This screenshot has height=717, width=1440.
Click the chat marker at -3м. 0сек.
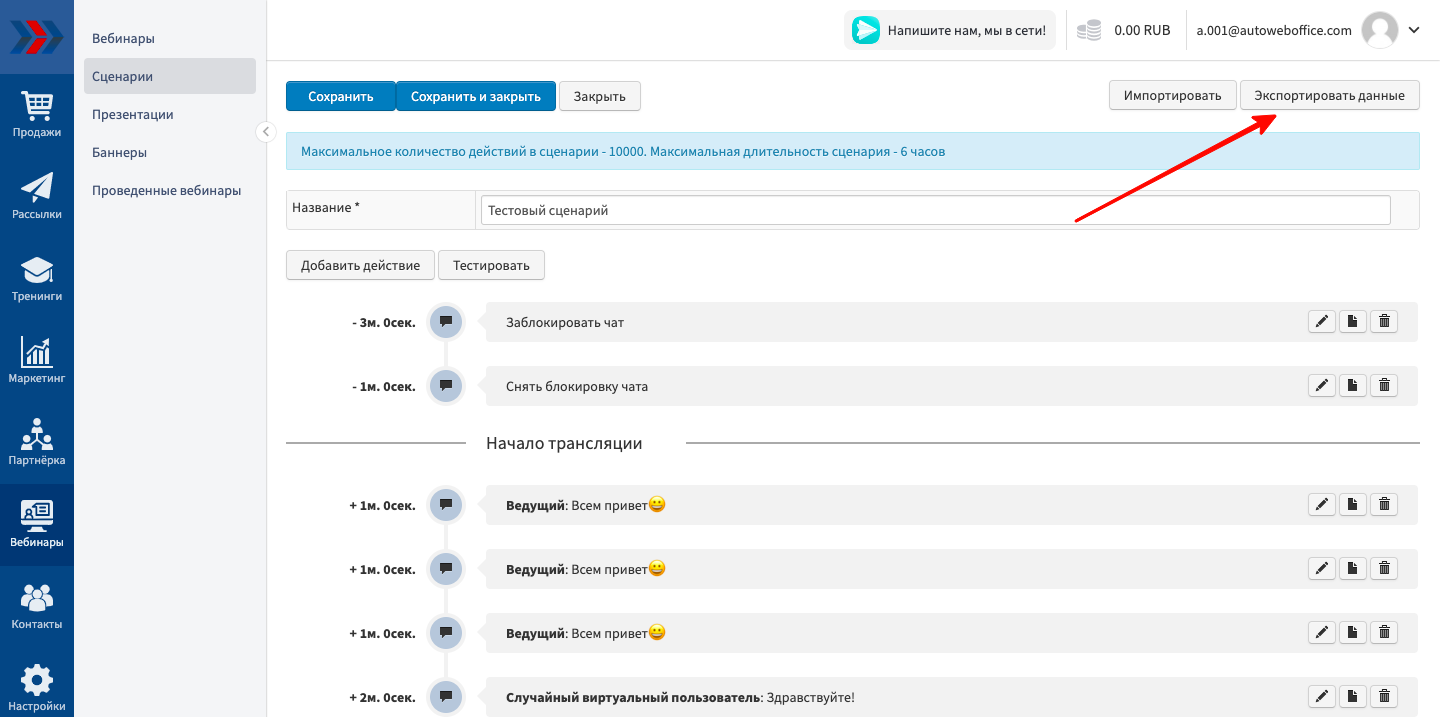coord(446,322)
